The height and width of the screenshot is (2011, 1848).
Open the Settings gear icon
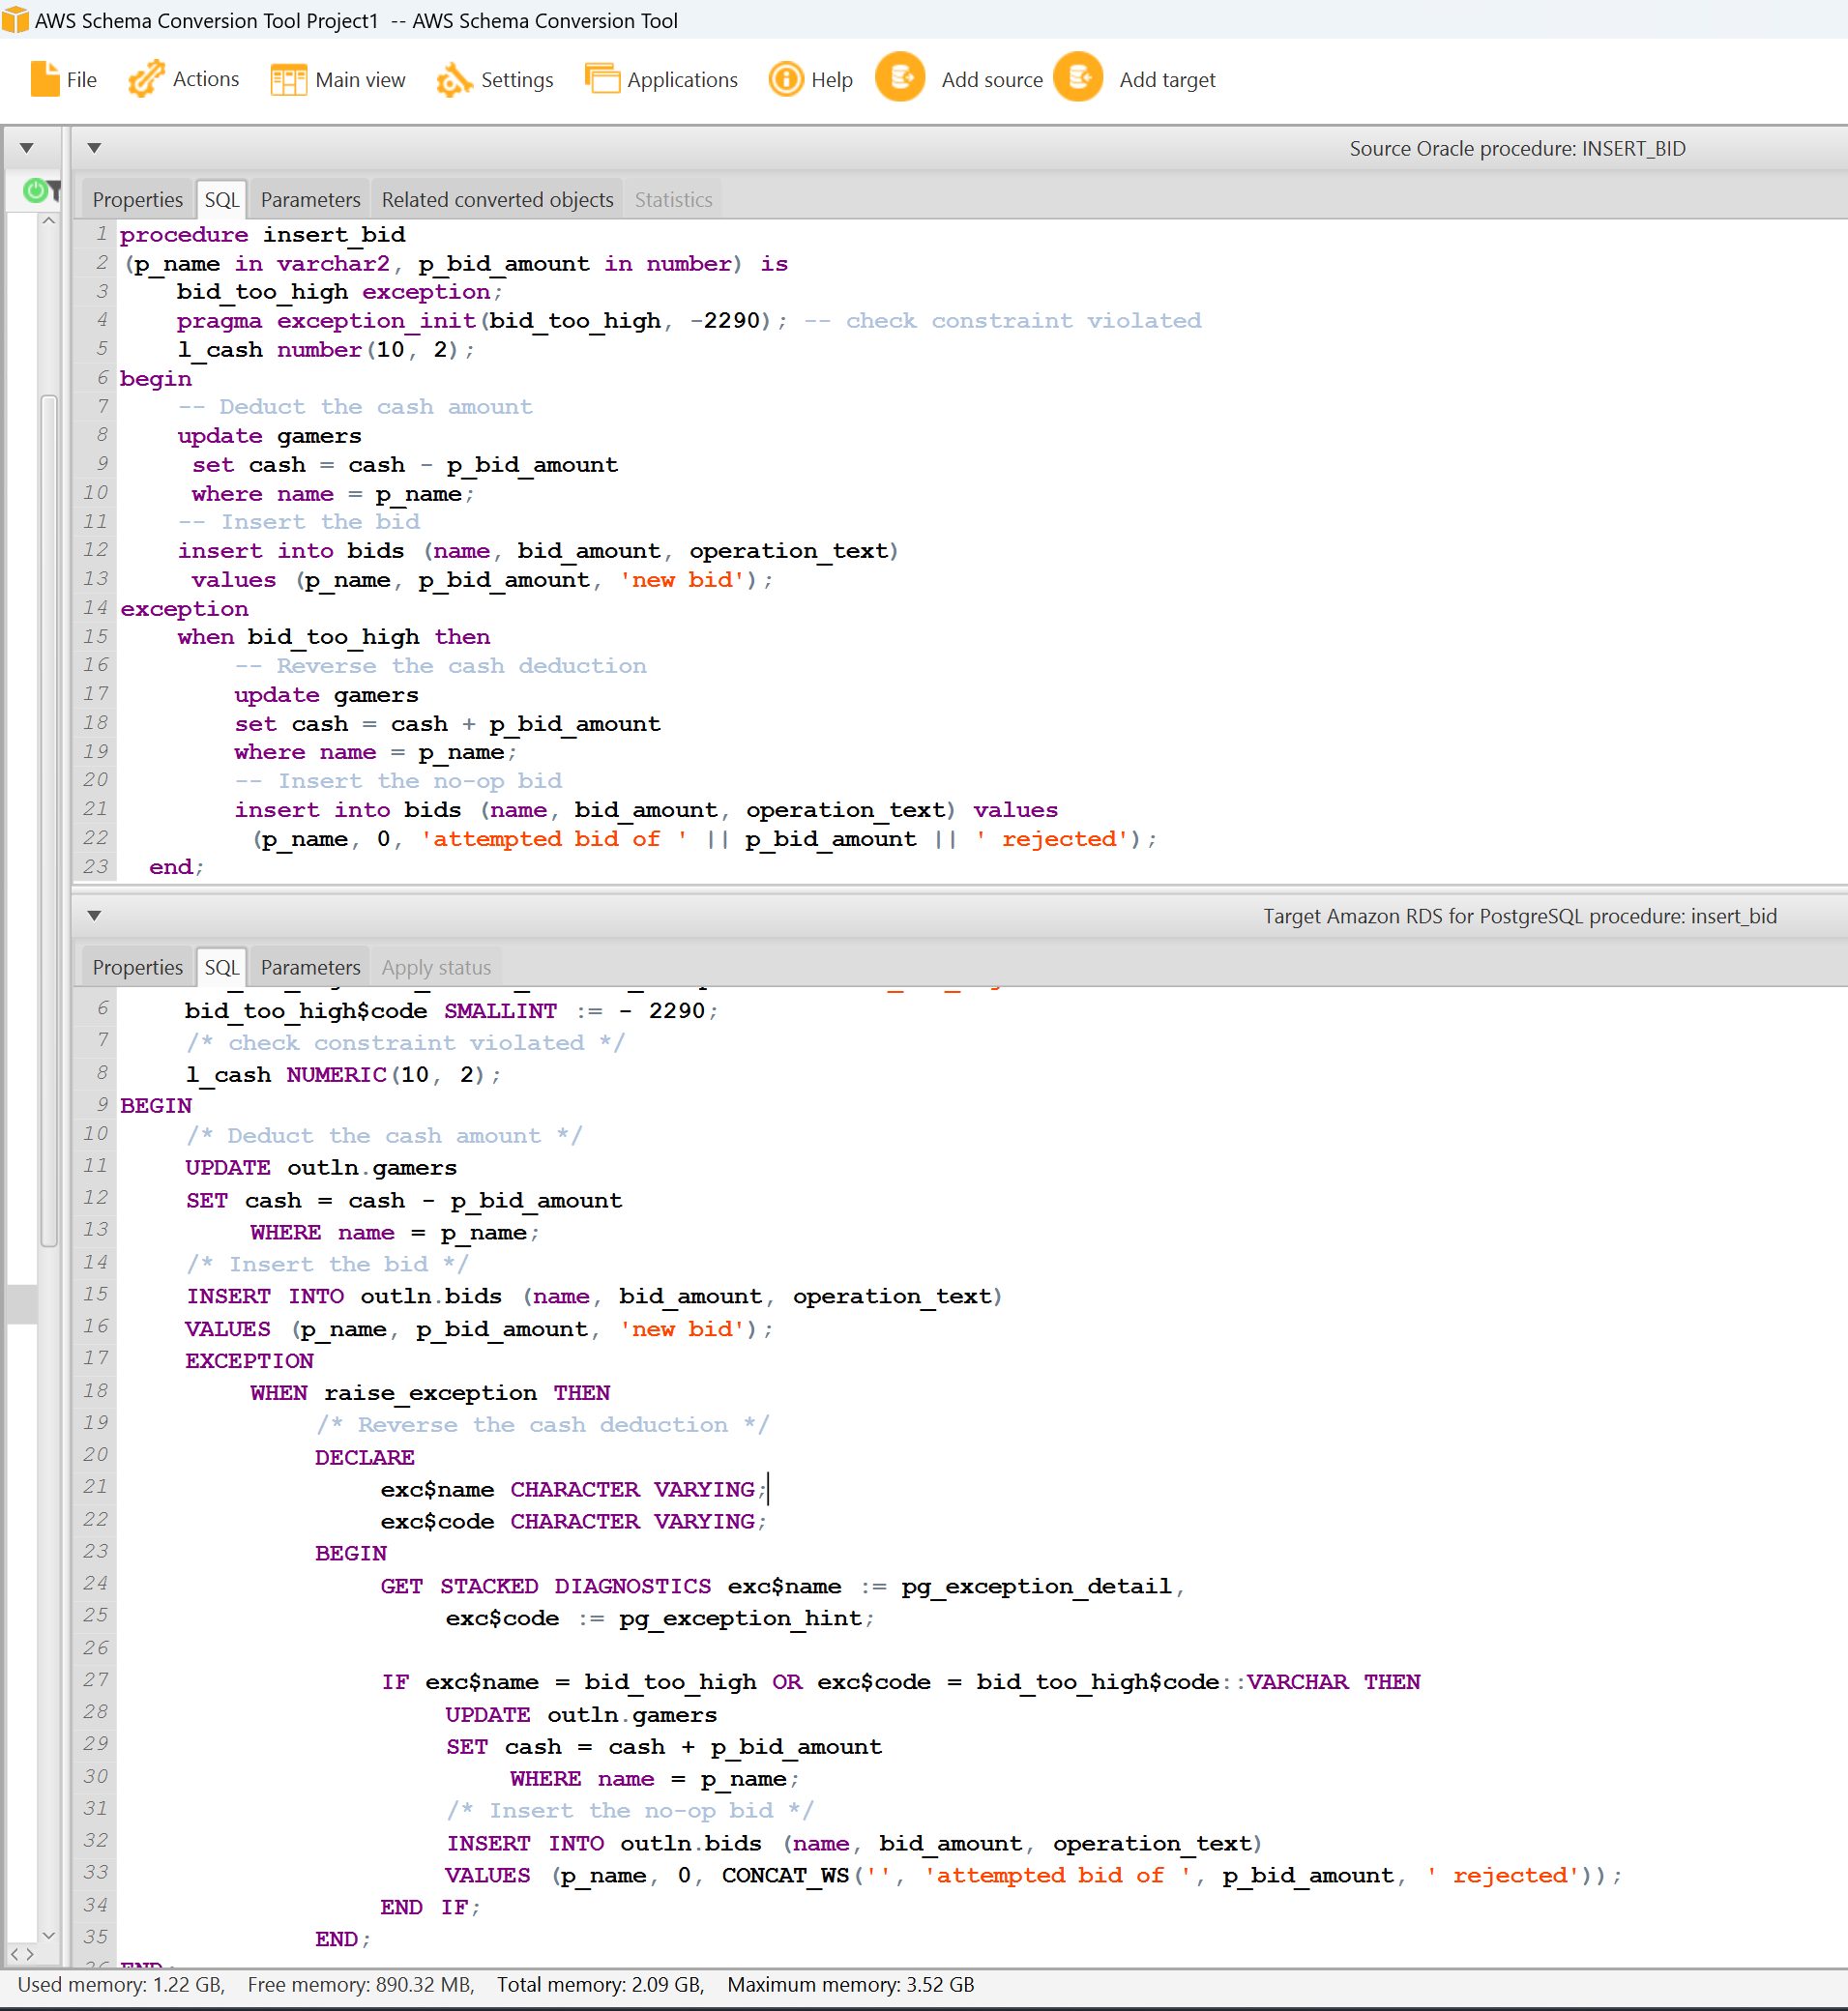click(x=454, y=79)
